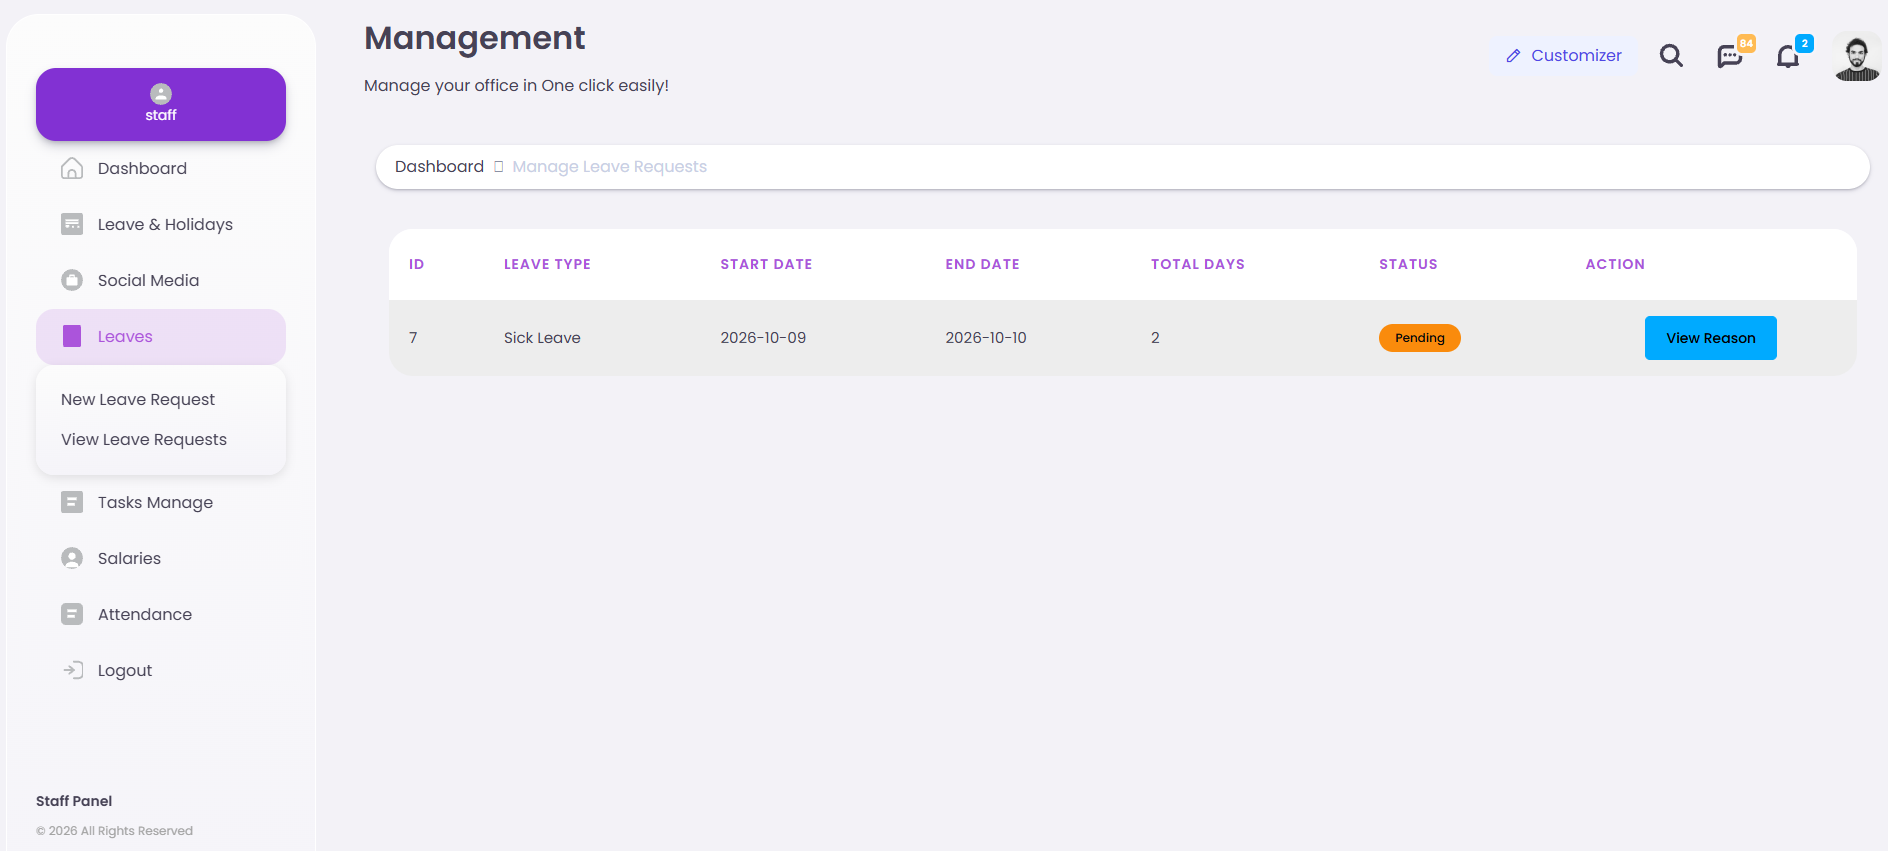Image resolution: width=1888 pixels, height=851 pixels.
Task: Open Salaries menu label
Action: coord(129,558)
